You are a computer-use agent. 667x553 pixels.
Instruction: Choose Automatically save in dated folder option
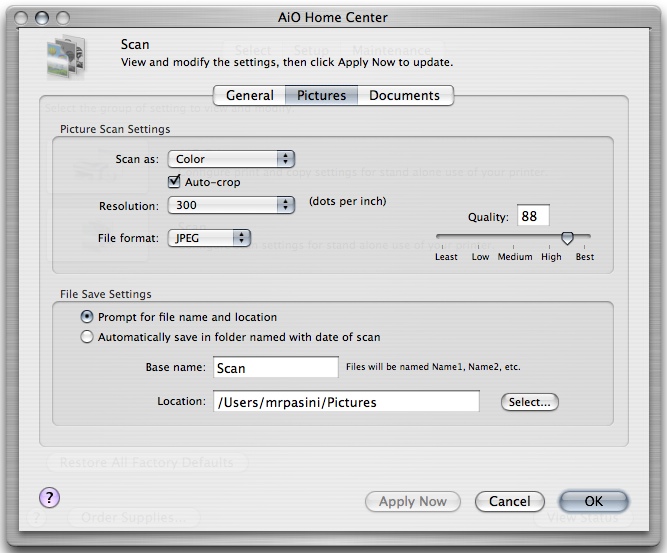pos(87,337)
